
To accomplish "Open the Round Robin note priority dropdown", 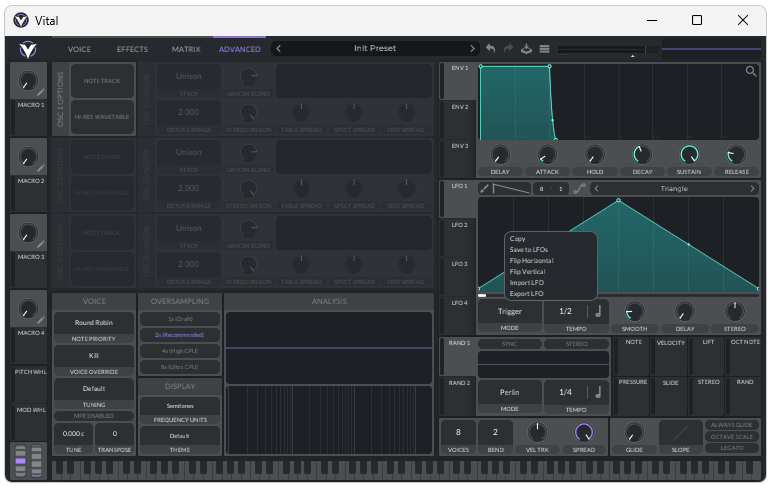I will click(x=93, y=323).
